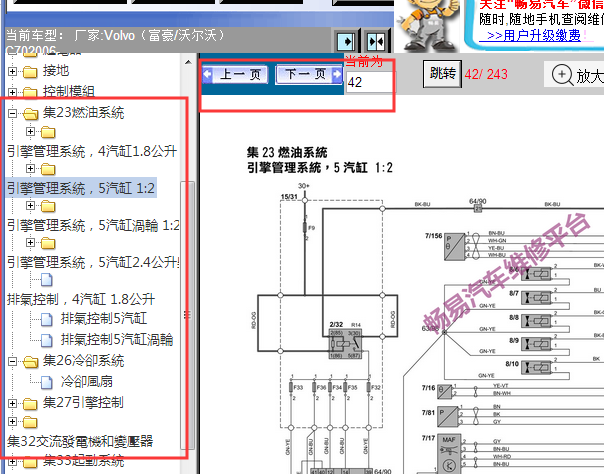Click the 集26冷卻系統 folder label

tap(84, 361)
